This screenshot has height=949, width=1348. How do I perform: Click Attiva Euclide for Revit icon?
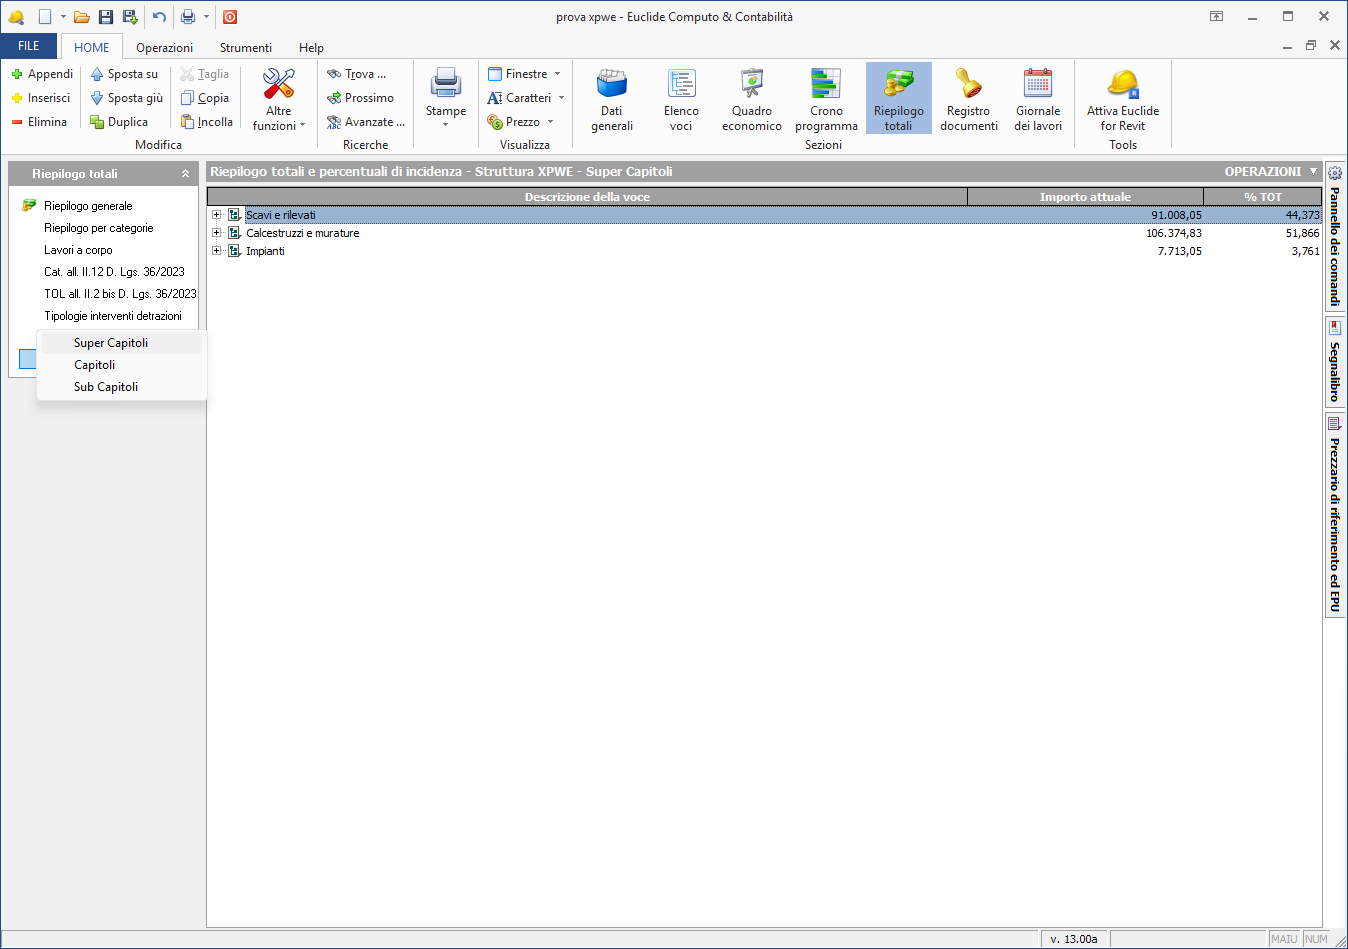[1123, 98]
